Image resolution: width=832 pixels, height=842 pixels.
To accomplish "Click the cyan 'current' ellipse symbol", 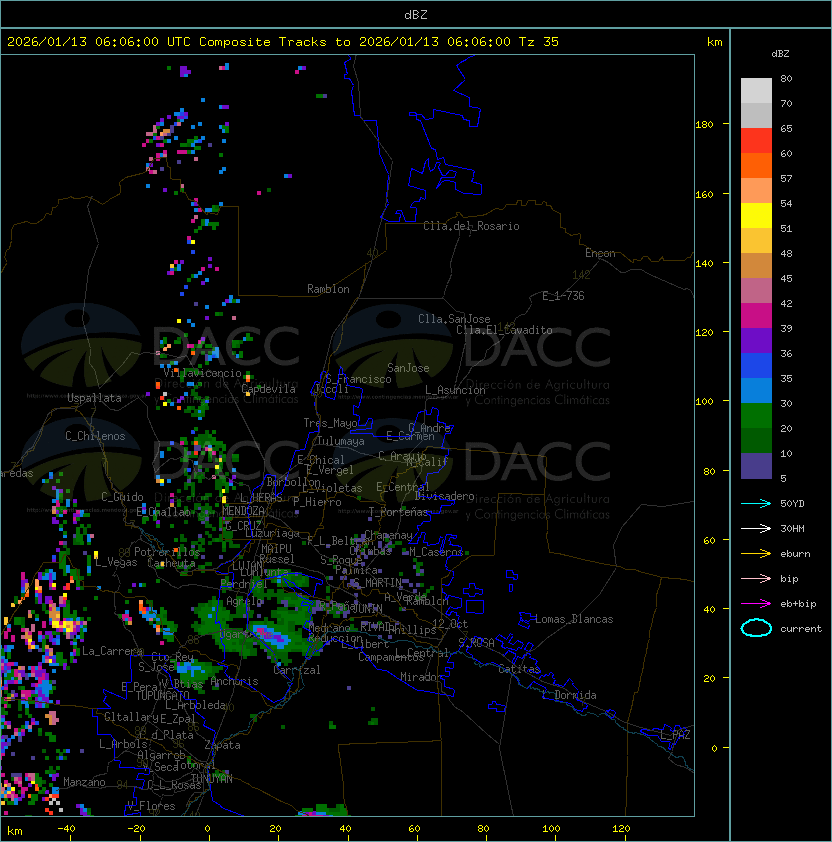I will click(756, 628).
